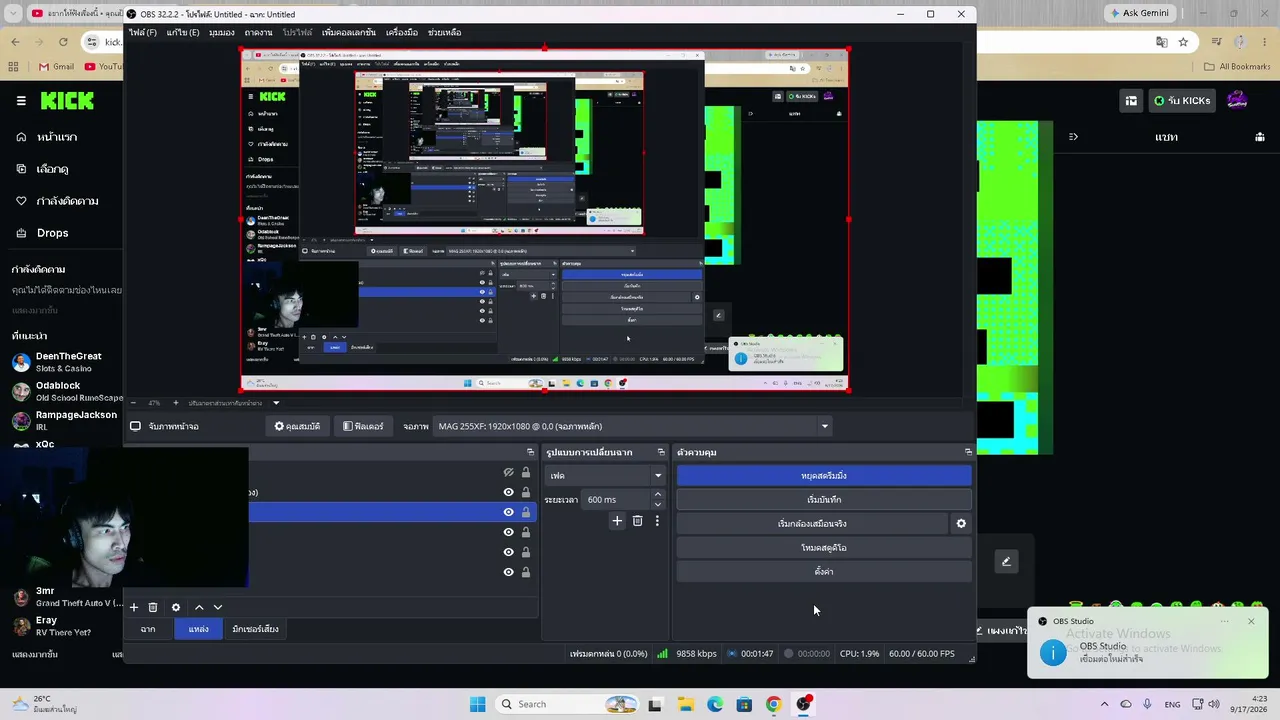1280x720 pixels.
Task: Click 9858 kbps bitrate in status bar
Action: tap(696, 654)
